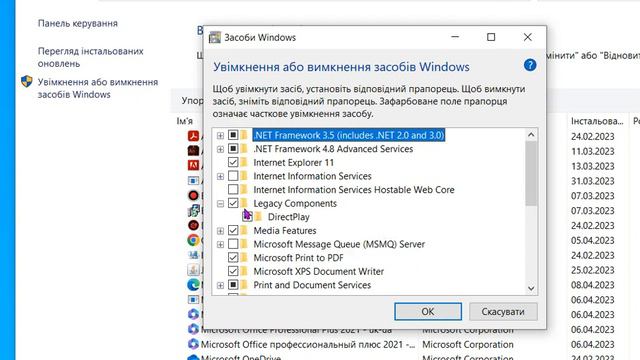Toggle the Print and Document Services checkbox
The width and height of the screenshot is (640, 360).
point(233,285)
